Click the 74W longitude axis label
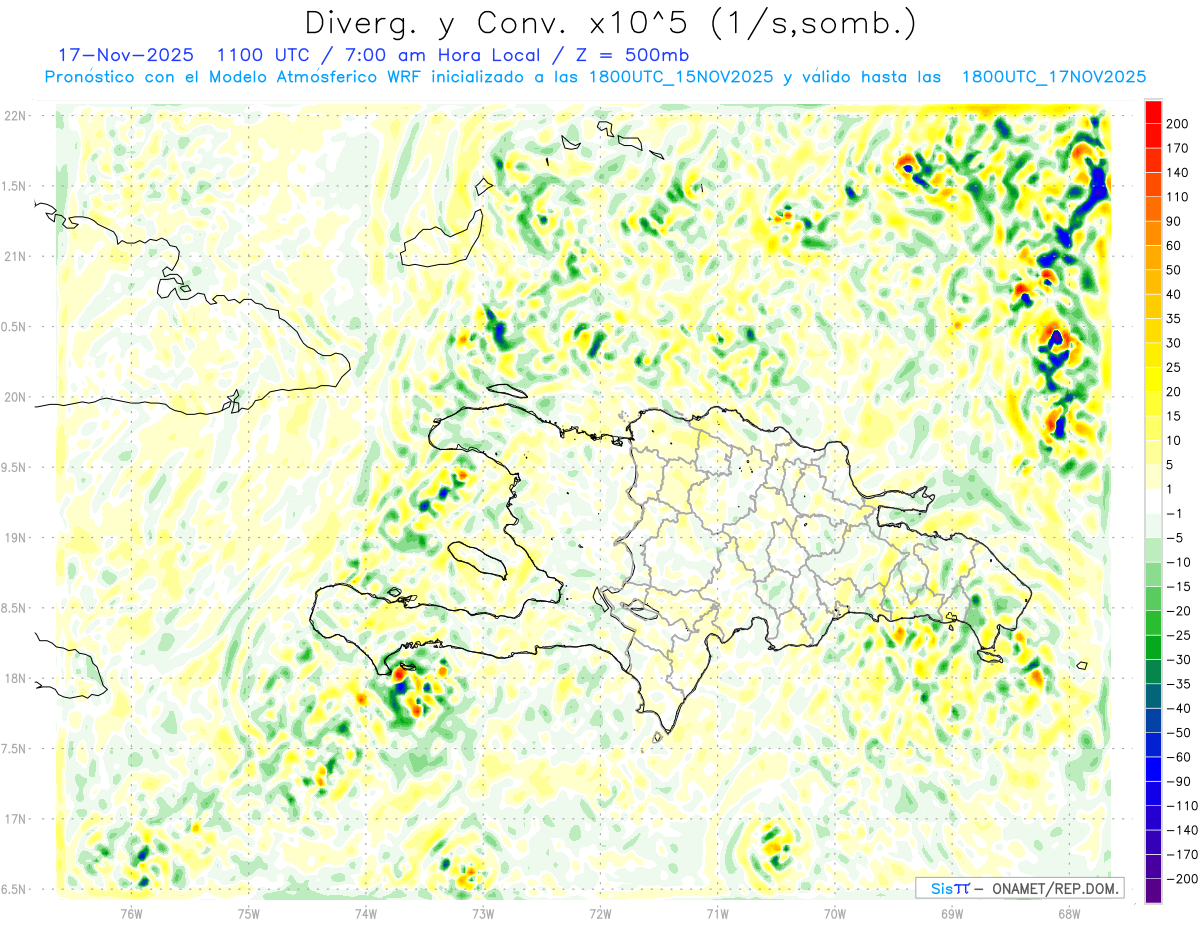The image size is (1200, 927). 366,913
